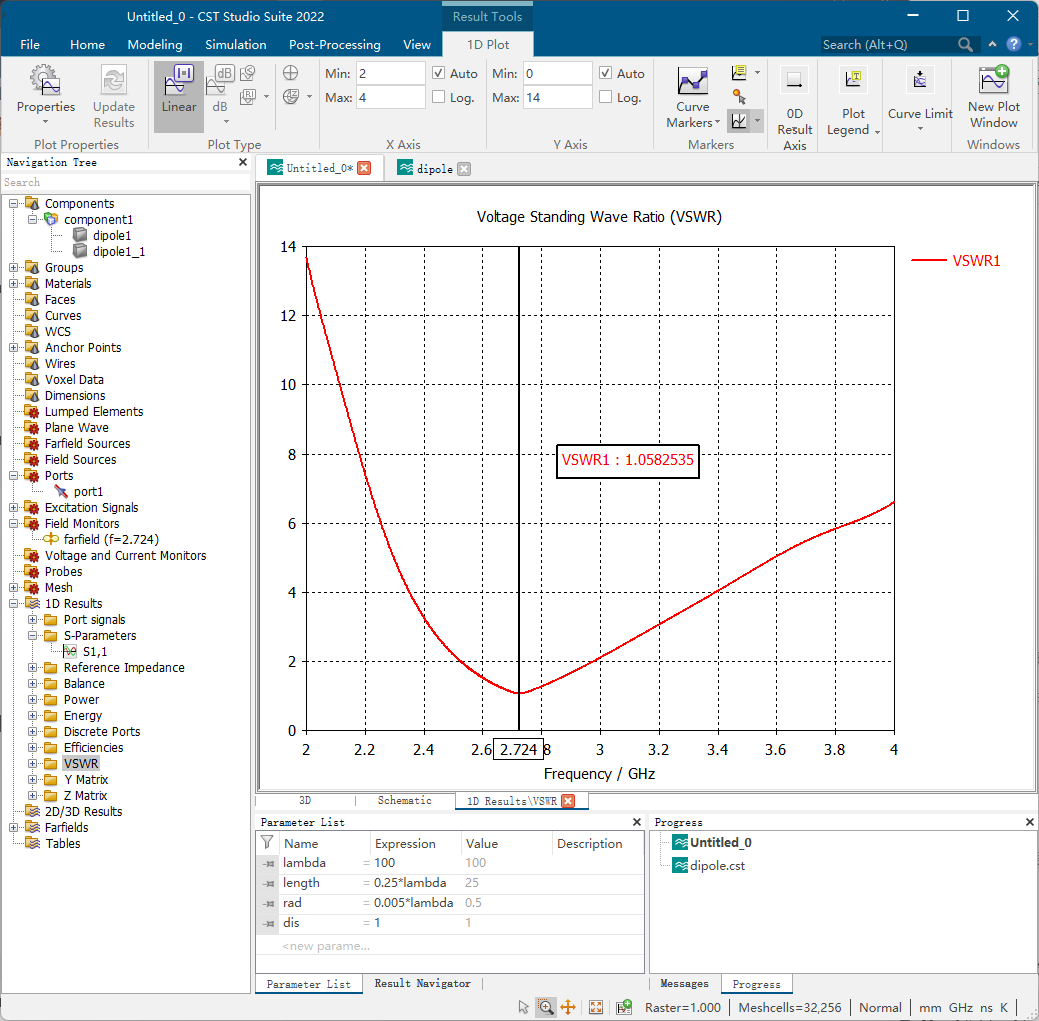
Task: Expand the VSWR folder node
Action: (x=32, y=763)
